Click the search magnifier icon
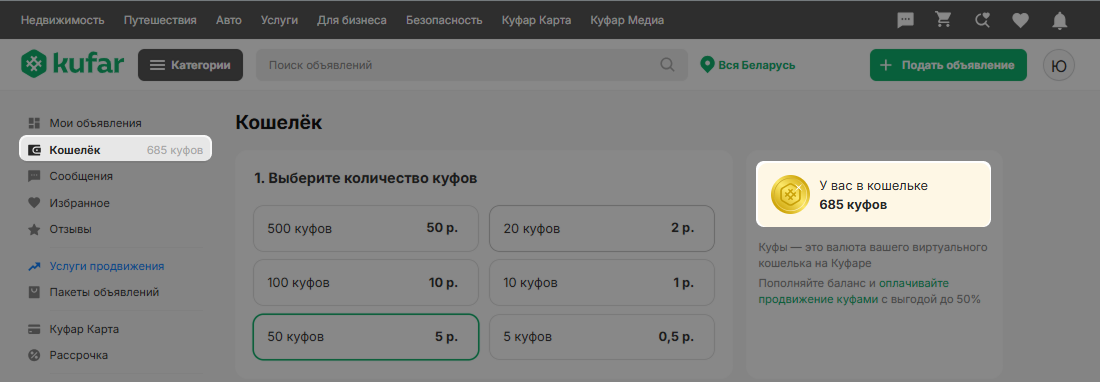The image size is (1100, 382). point(667,65)
